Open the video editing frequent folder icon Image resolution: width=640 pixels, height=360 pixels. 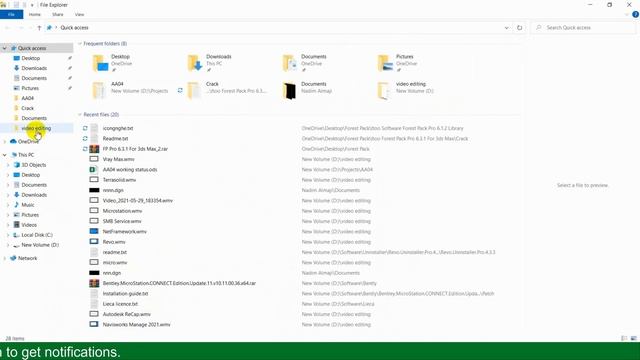pyautogui.click(x=384, y=90)
